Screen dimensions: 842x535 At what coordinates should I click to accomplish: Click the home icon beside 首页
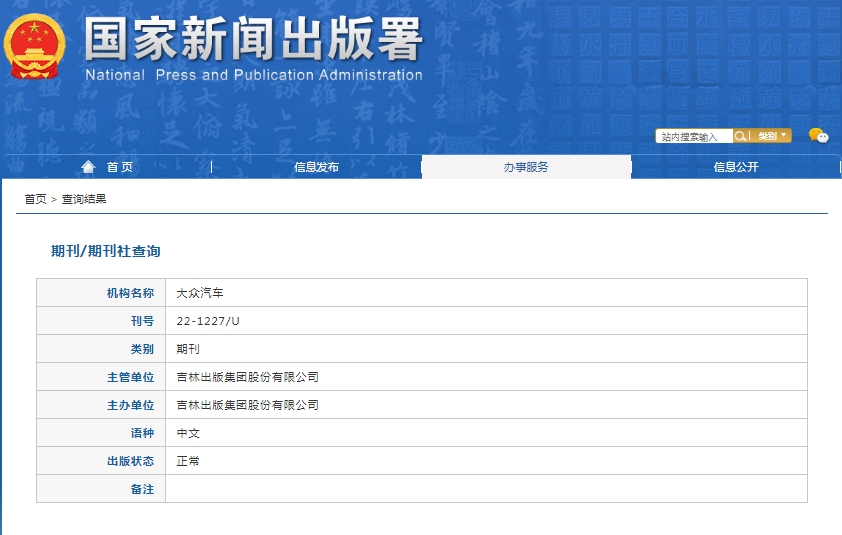point(89,167)
